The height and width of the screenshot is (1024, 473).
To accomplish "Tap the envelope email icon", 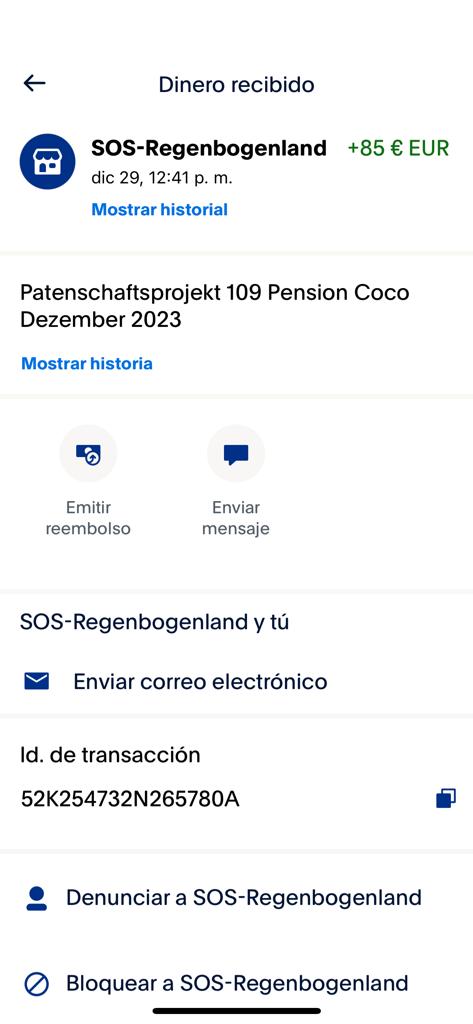I will tap(37, 682).
